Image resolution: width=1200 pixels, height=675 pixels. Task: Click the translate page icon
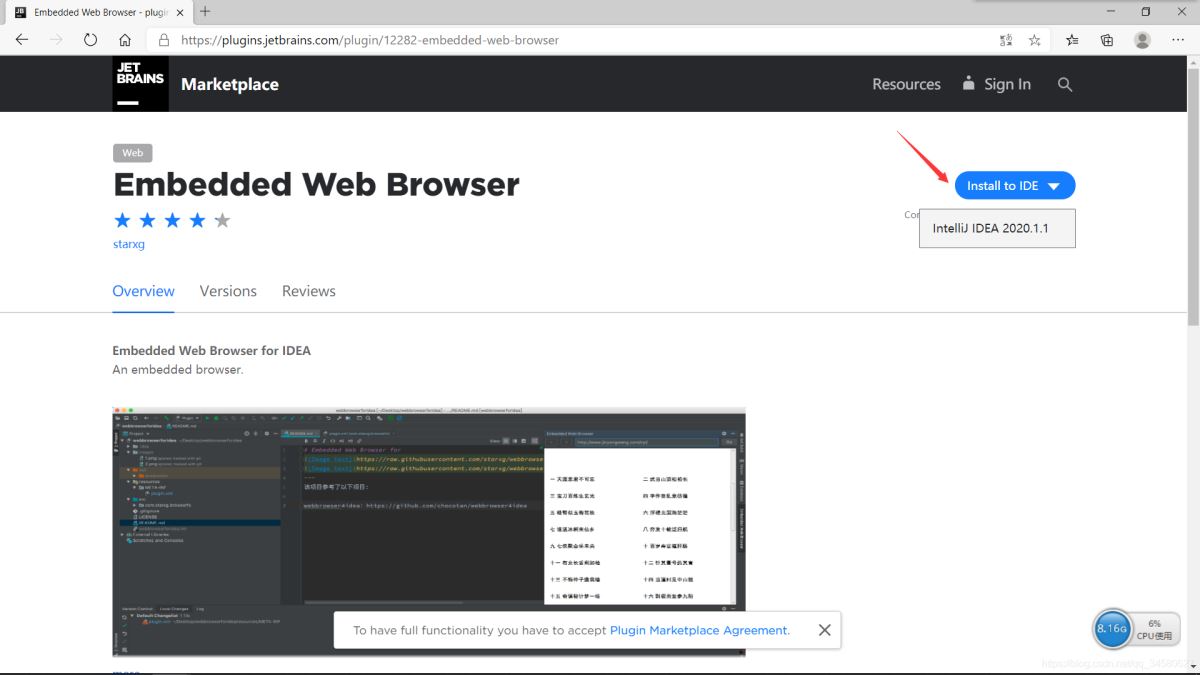1006,40
